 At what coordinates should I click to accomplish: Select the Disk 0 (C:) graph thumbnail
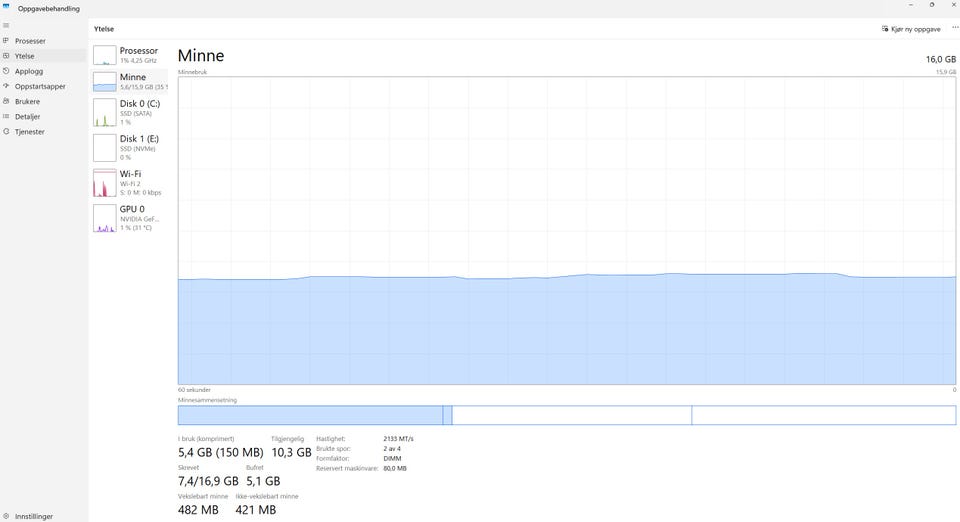click(x=105, y=113)
